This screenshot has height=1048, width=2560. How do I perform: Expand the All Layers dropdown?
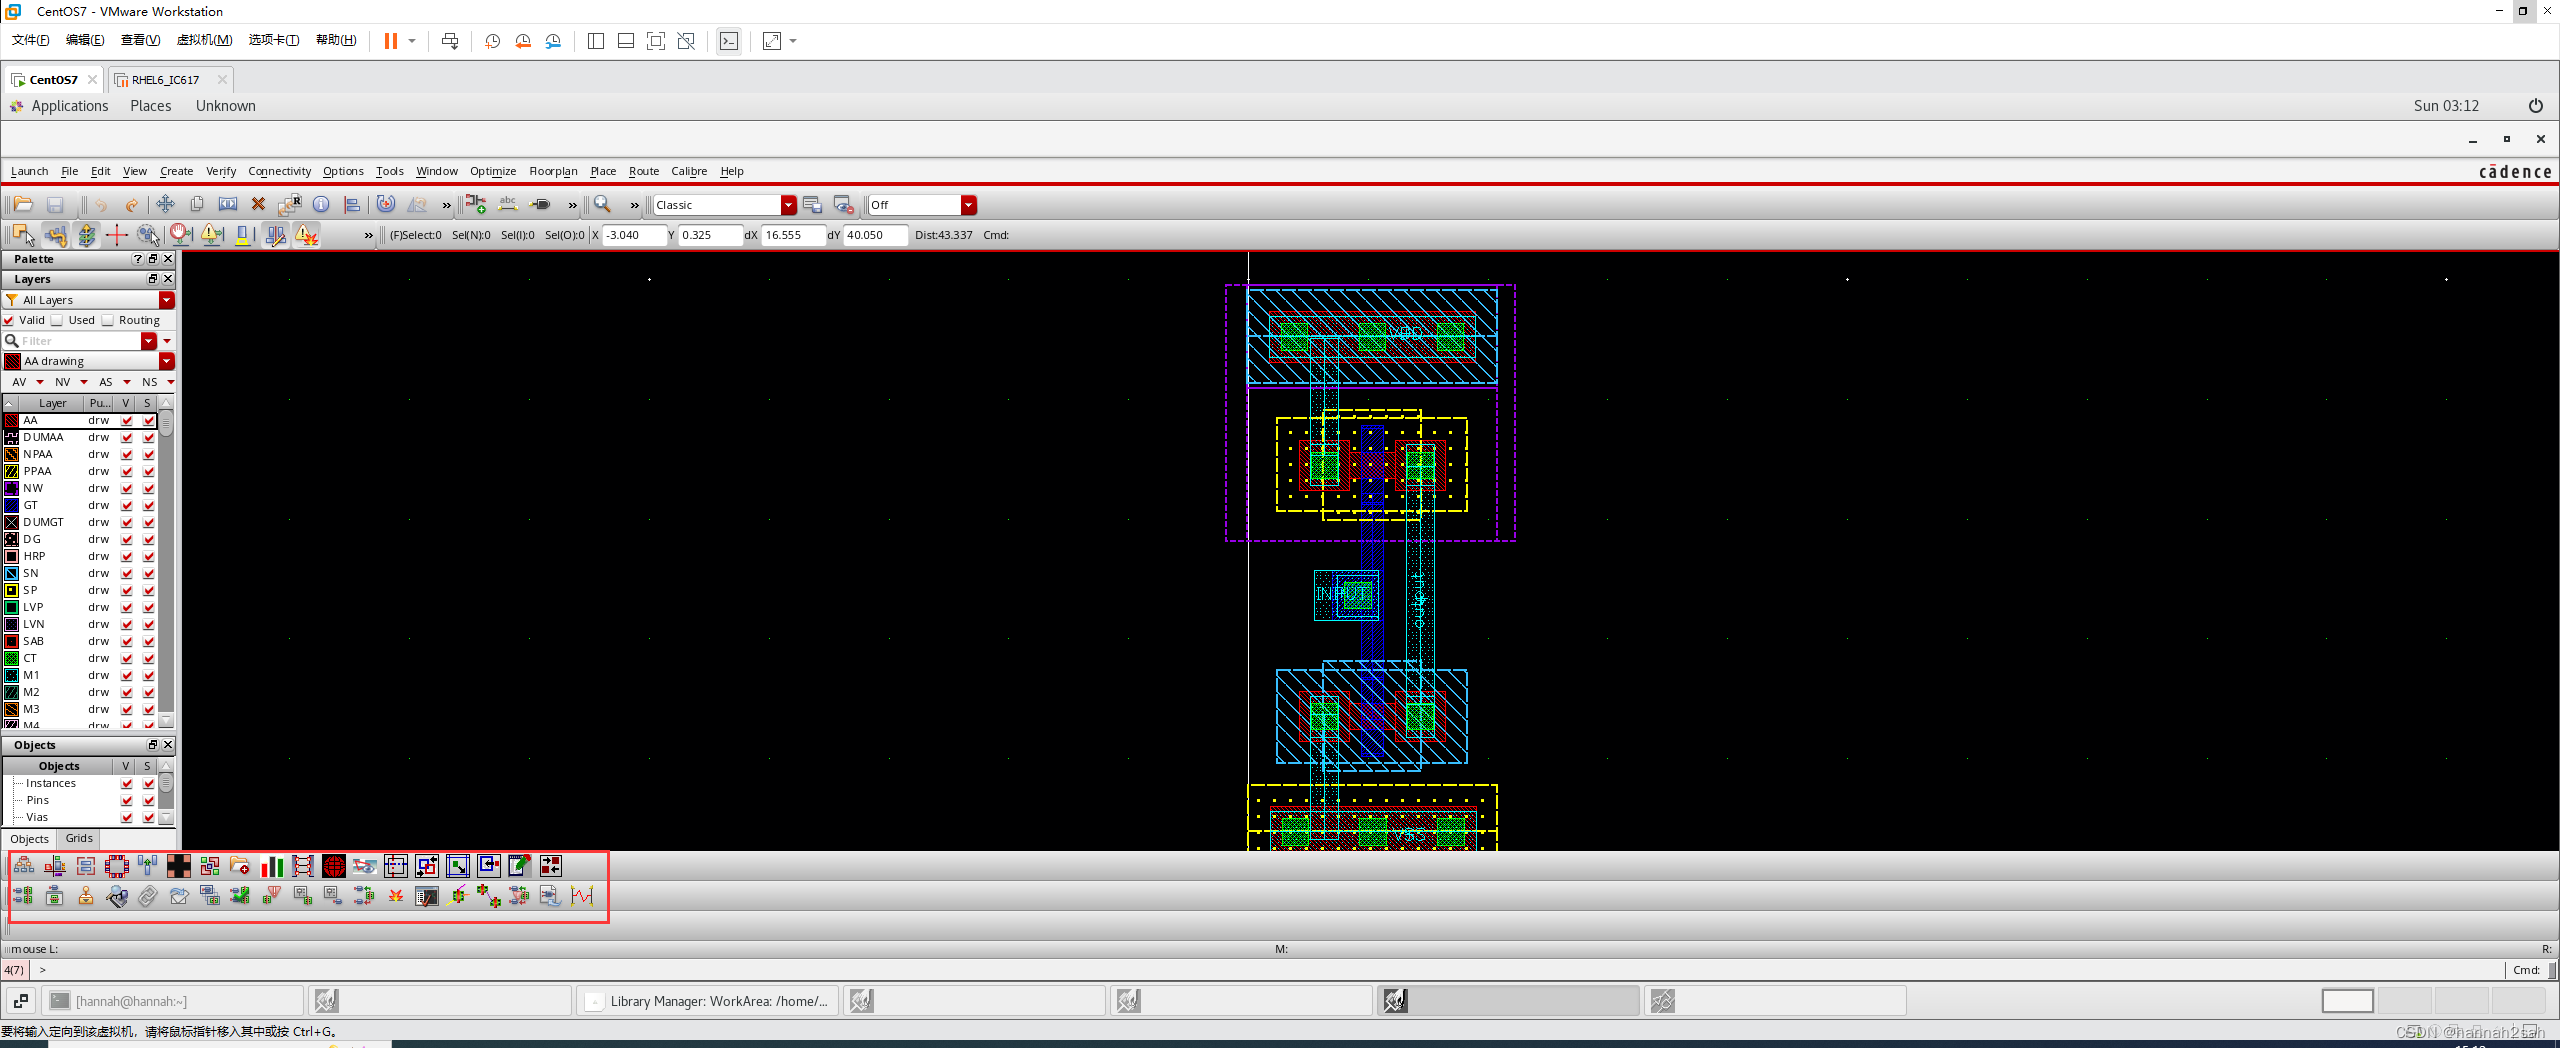coord(164,299)
